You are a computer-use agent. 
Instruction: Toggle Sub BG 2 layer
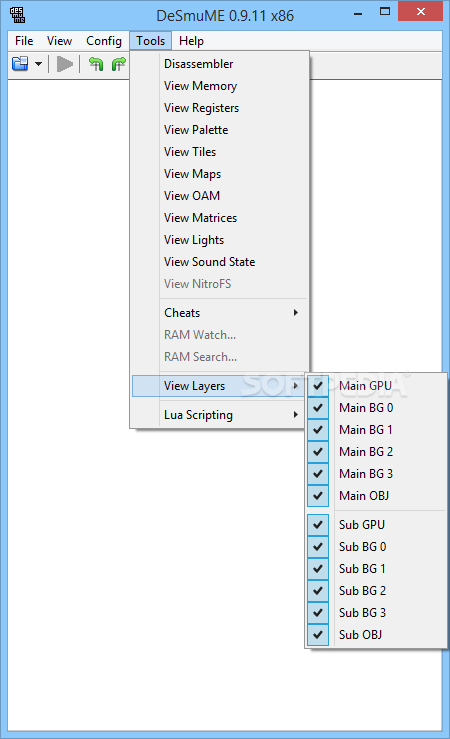point(376,591)
